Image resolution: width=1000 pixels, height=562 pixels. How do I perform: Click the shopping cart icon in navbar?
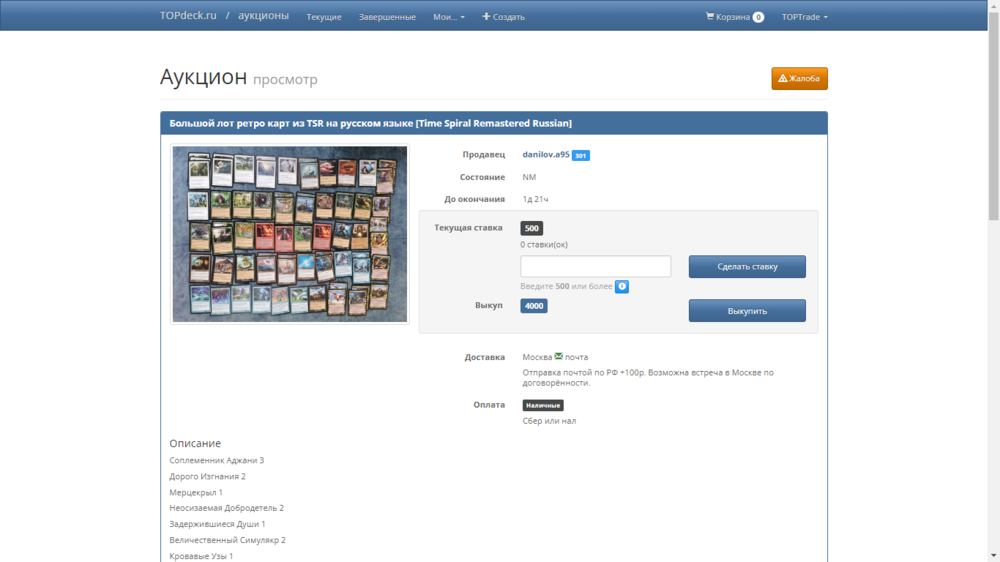tap(710, 16)
